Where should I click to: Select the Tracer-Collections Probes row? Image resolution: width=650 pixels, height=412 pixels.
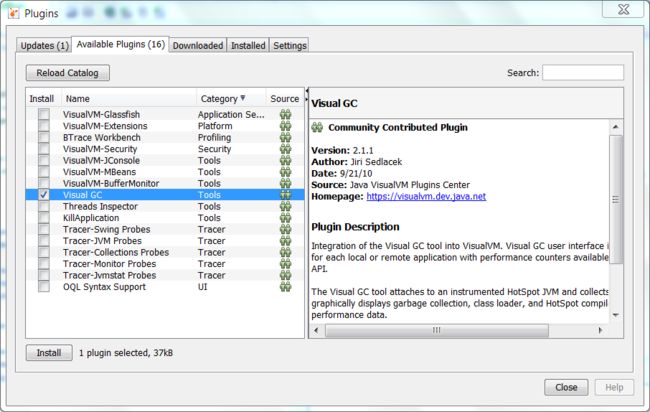165,252
